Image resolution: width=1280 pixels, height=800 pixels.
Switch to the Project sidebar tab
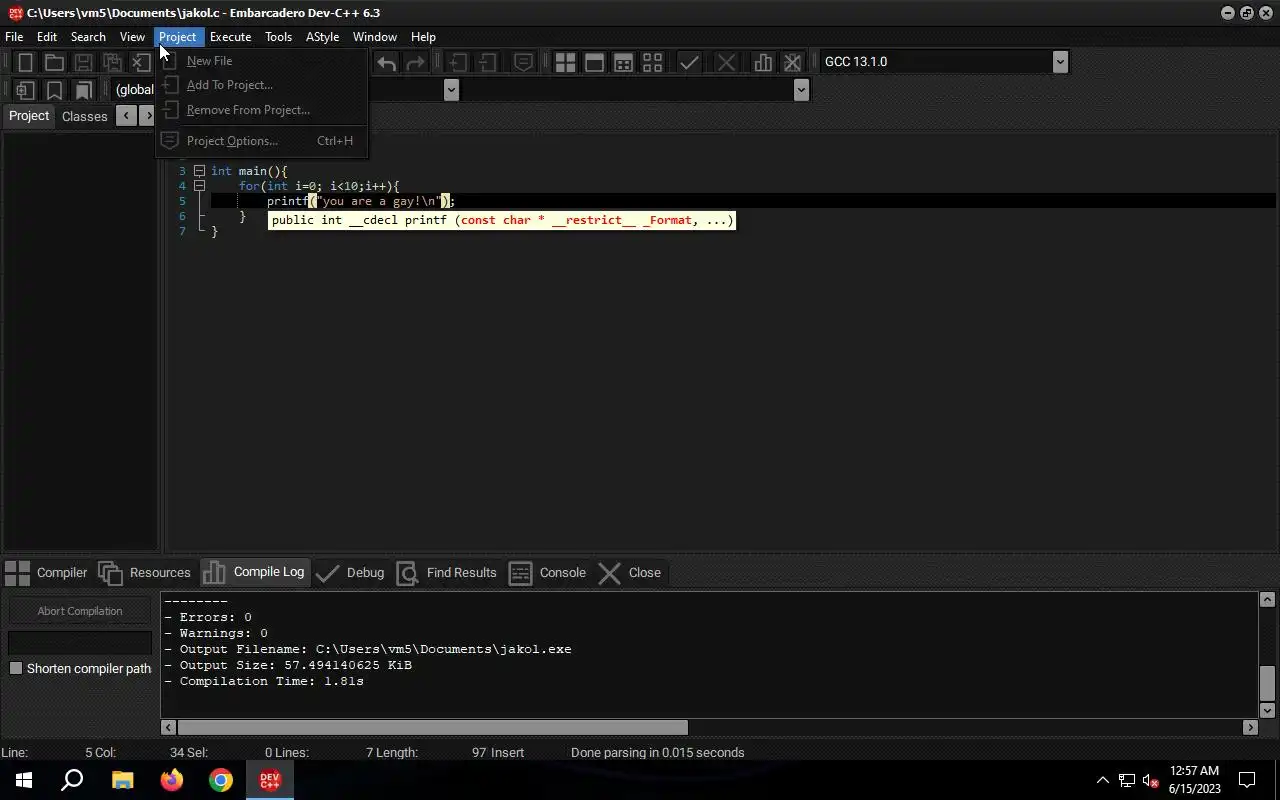(29, 116)
